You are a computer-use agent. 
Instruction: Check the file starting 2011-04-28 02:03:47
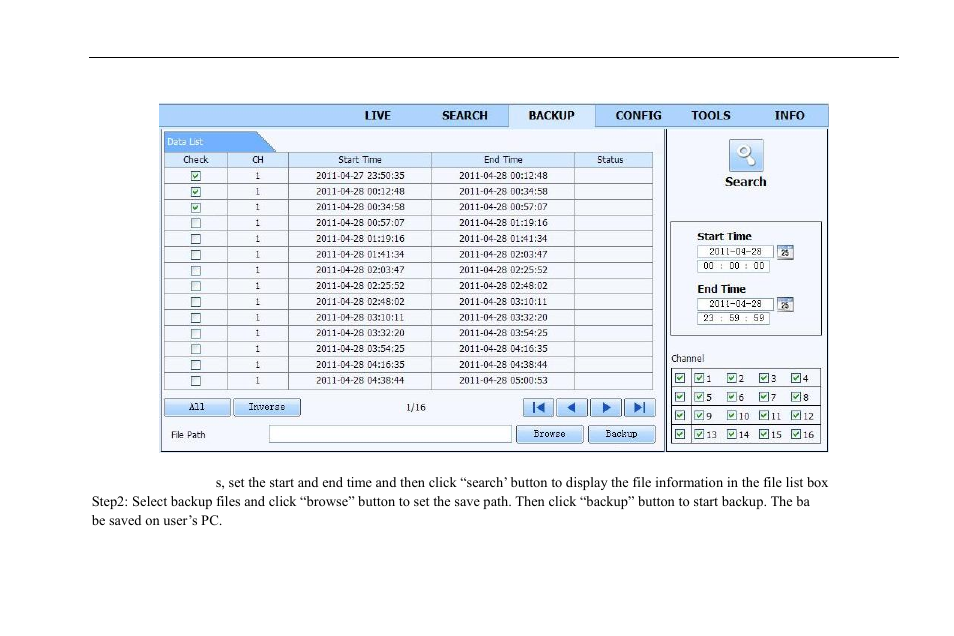point(195,270)
